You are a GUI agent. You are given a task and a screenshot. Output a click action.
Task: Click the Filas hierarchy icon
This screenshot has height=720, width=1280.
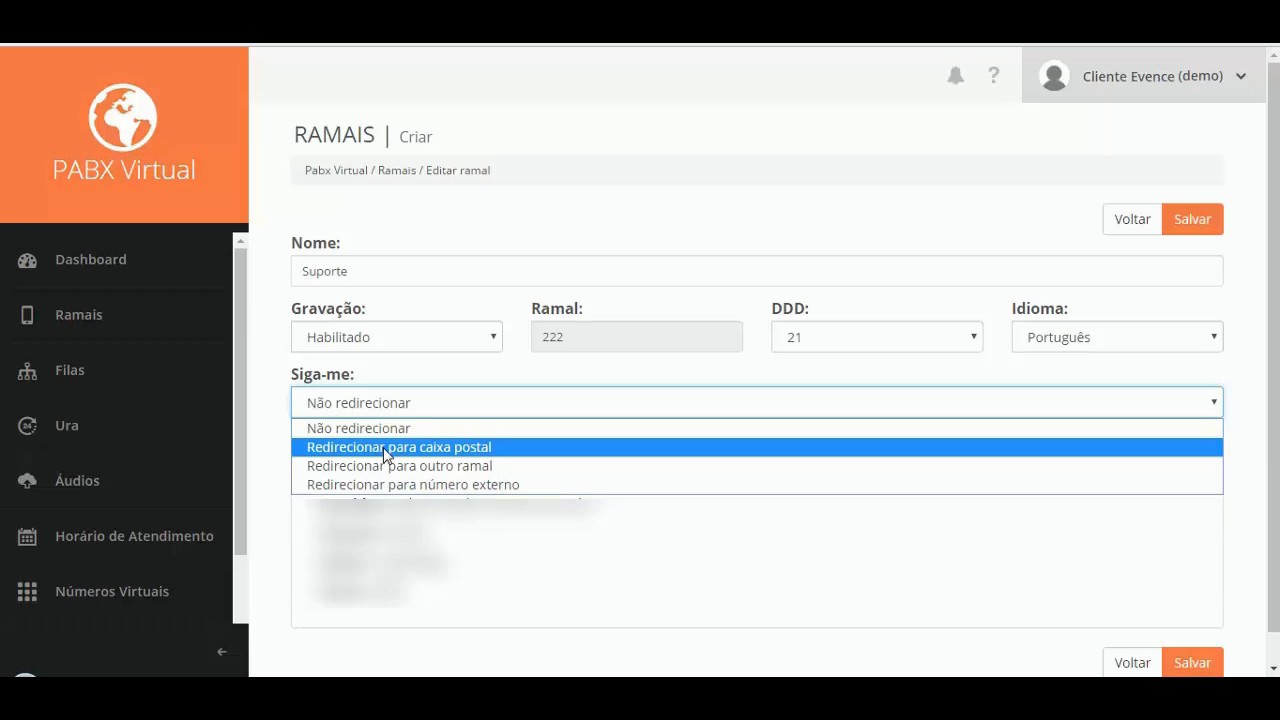[x=27, y=370]
